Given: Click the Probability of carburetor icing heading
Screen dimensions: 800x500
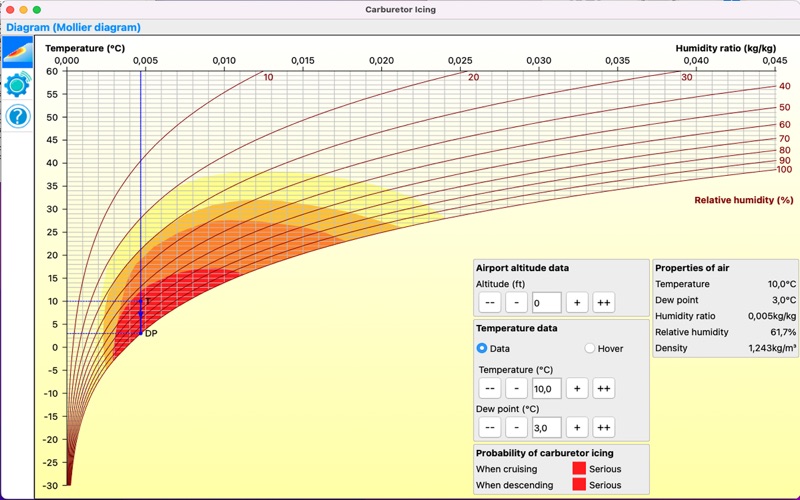Looking at the screenshot, I should click(x=545, y=453).
